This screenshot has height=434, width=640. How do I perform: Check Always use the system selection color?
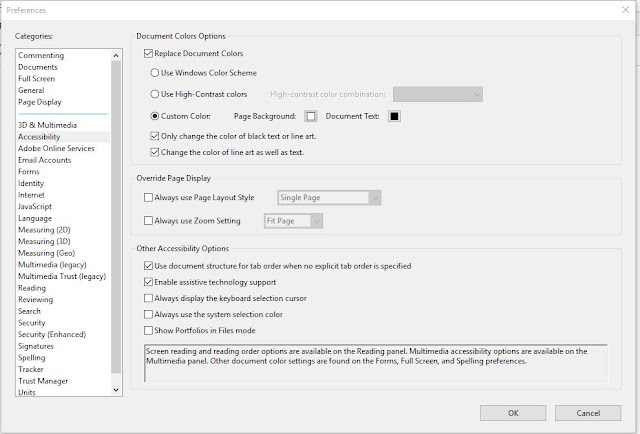149,314
